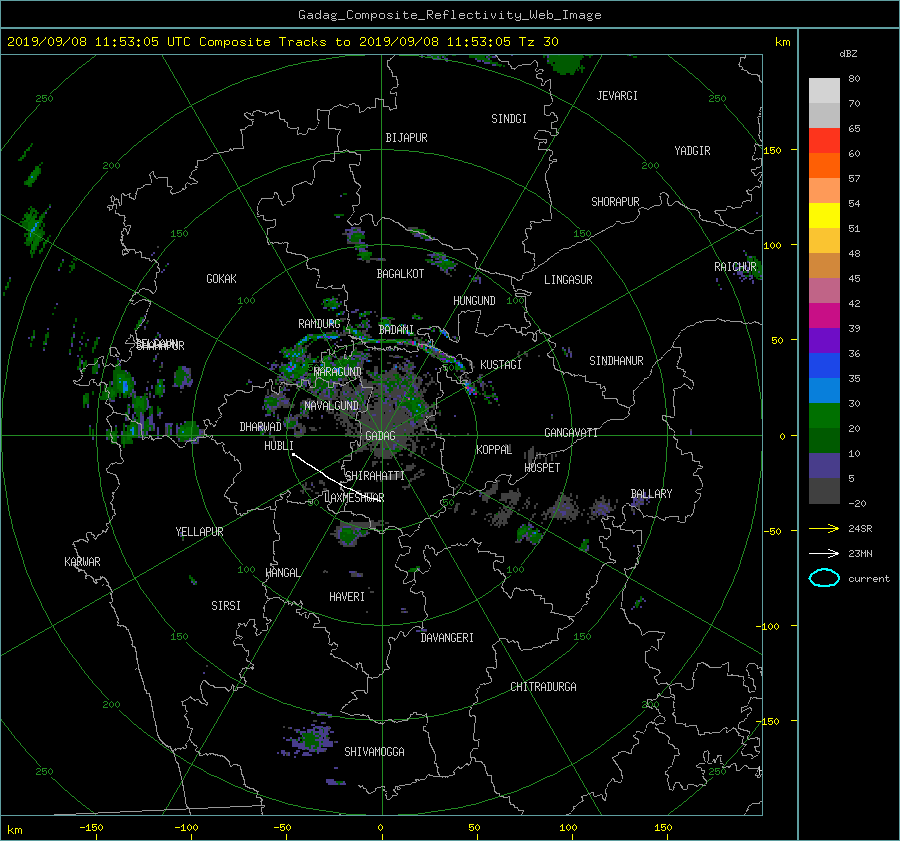Click the SHIVAMOGGA city label
Viewport: 900px width, 841px height.
(x=374, y=752)
